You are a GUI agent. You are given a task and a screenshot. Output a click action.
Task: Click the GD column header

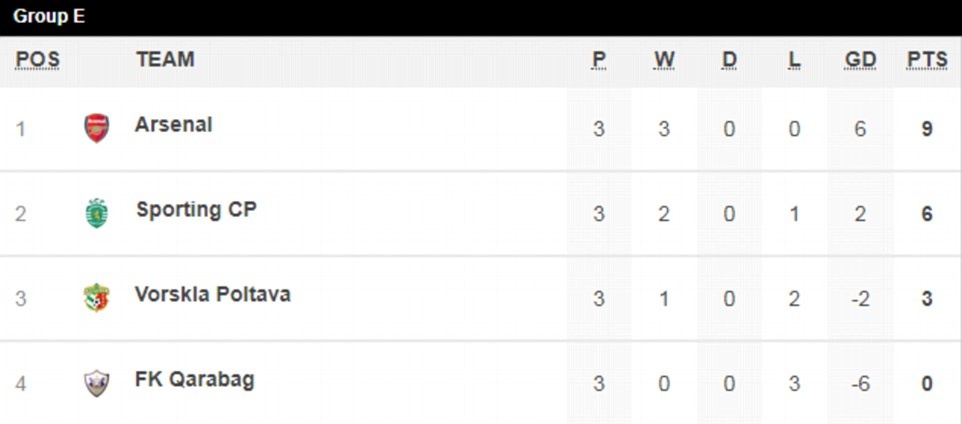[860, 60]
